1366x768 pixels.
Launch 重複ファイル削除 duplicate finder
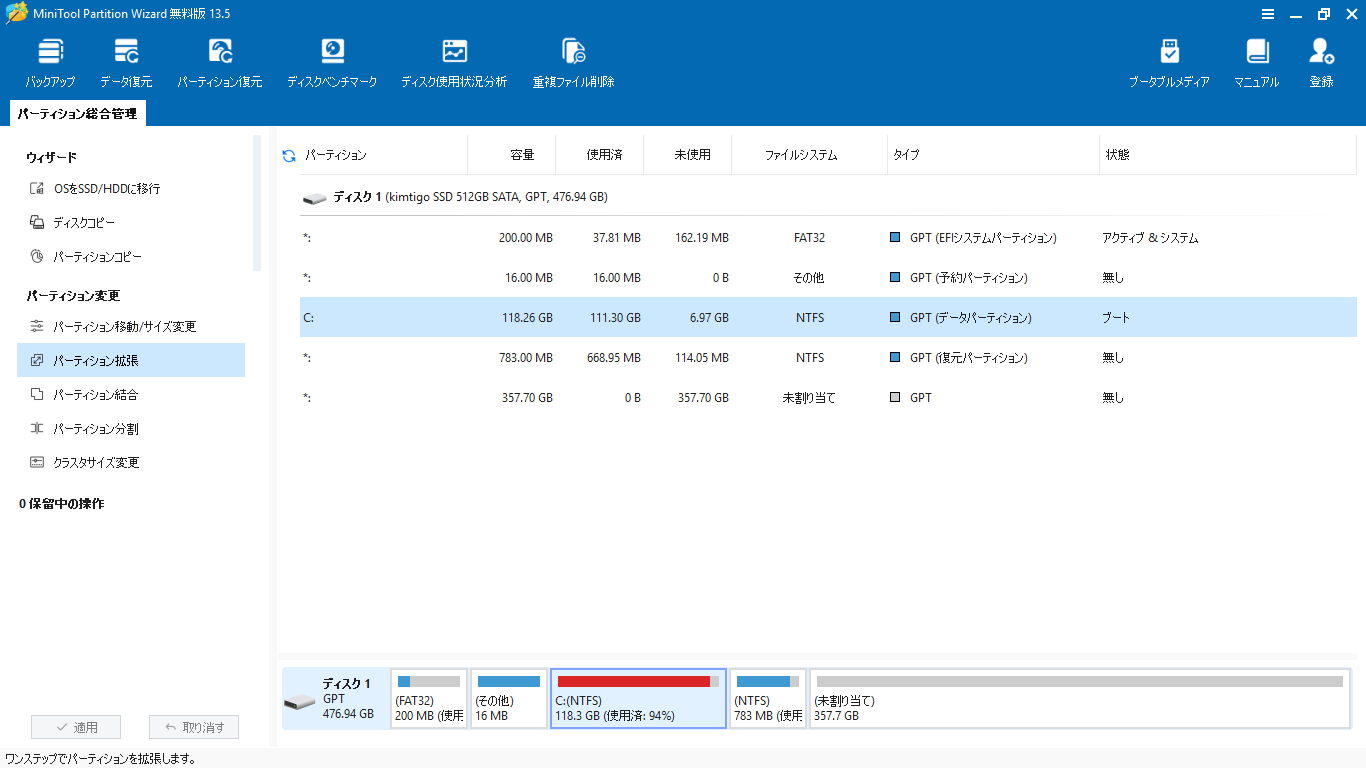coord(573,63)
